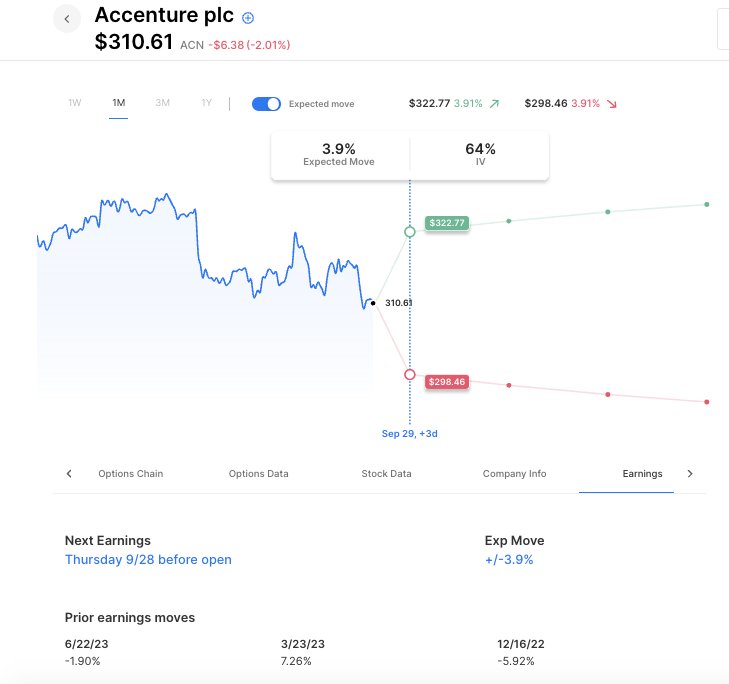Add Accenture to watchlist with plus icon
Screen dimensions: 729x684
click(249, 18)
